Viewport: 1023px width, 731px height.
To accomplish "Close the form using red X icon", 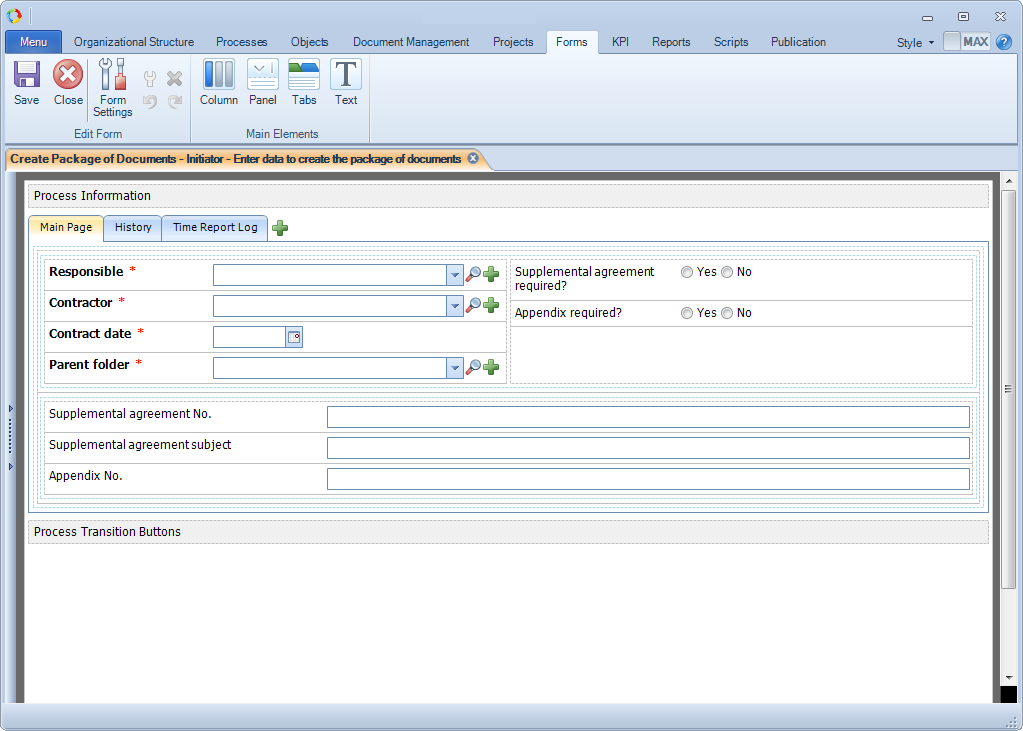I will [x=68, y=82].
